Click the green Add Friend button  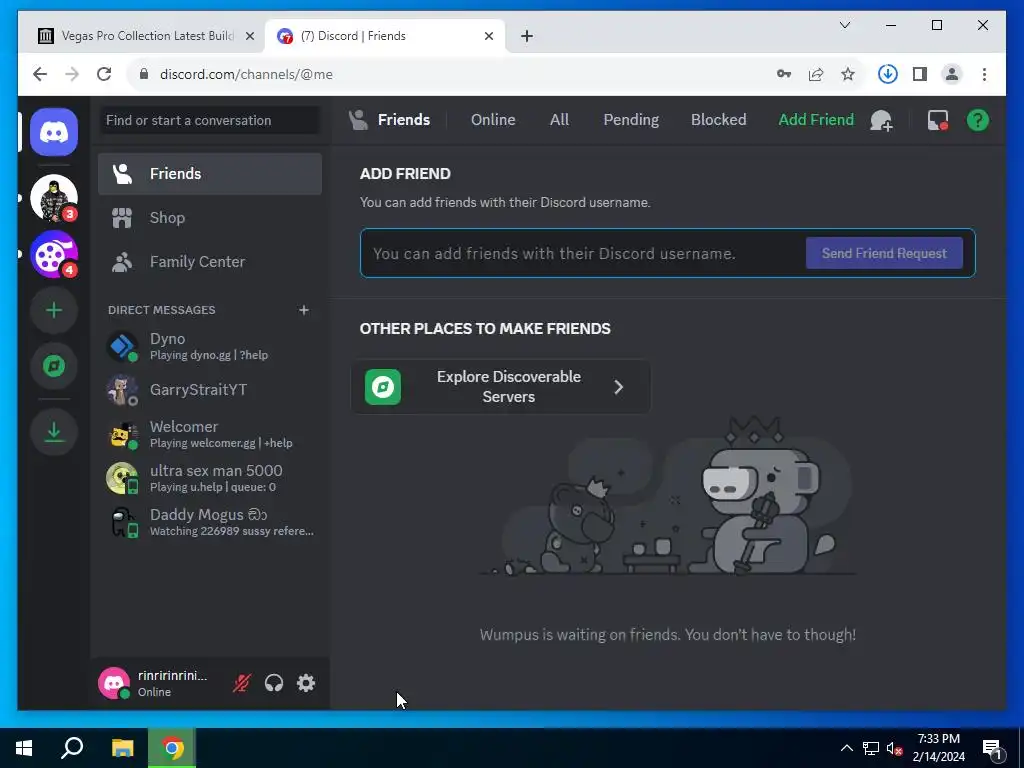(816, 120)
